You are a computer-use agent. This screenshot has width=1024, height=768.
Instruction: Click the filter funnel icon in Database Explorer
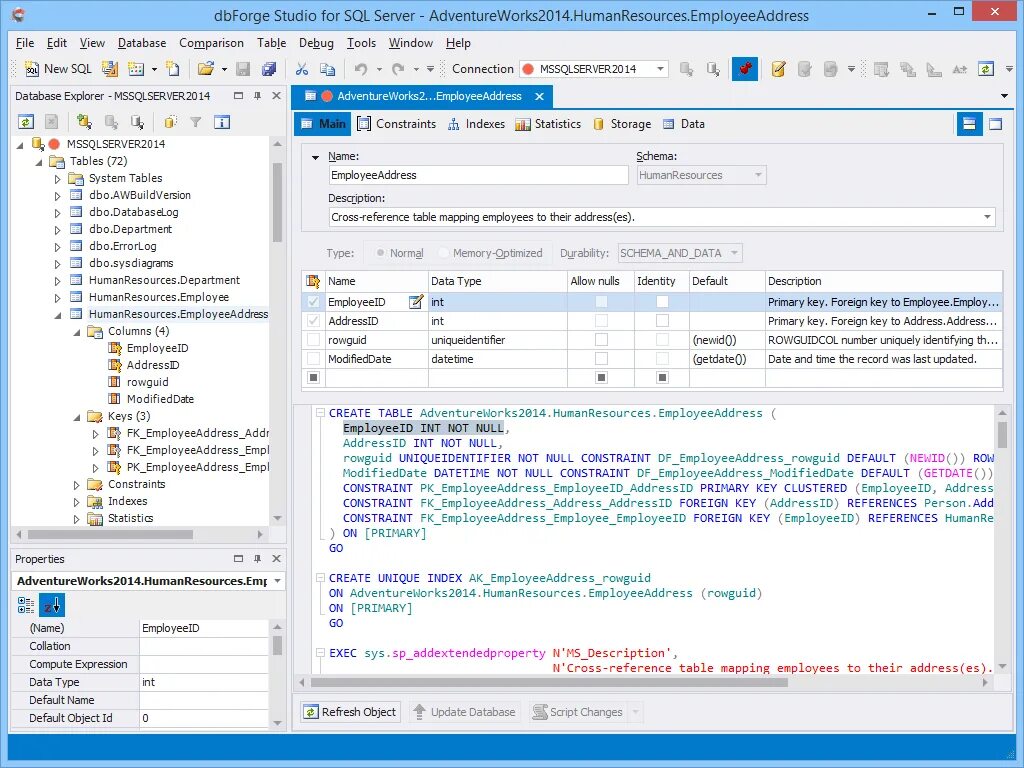click(195, 121)
